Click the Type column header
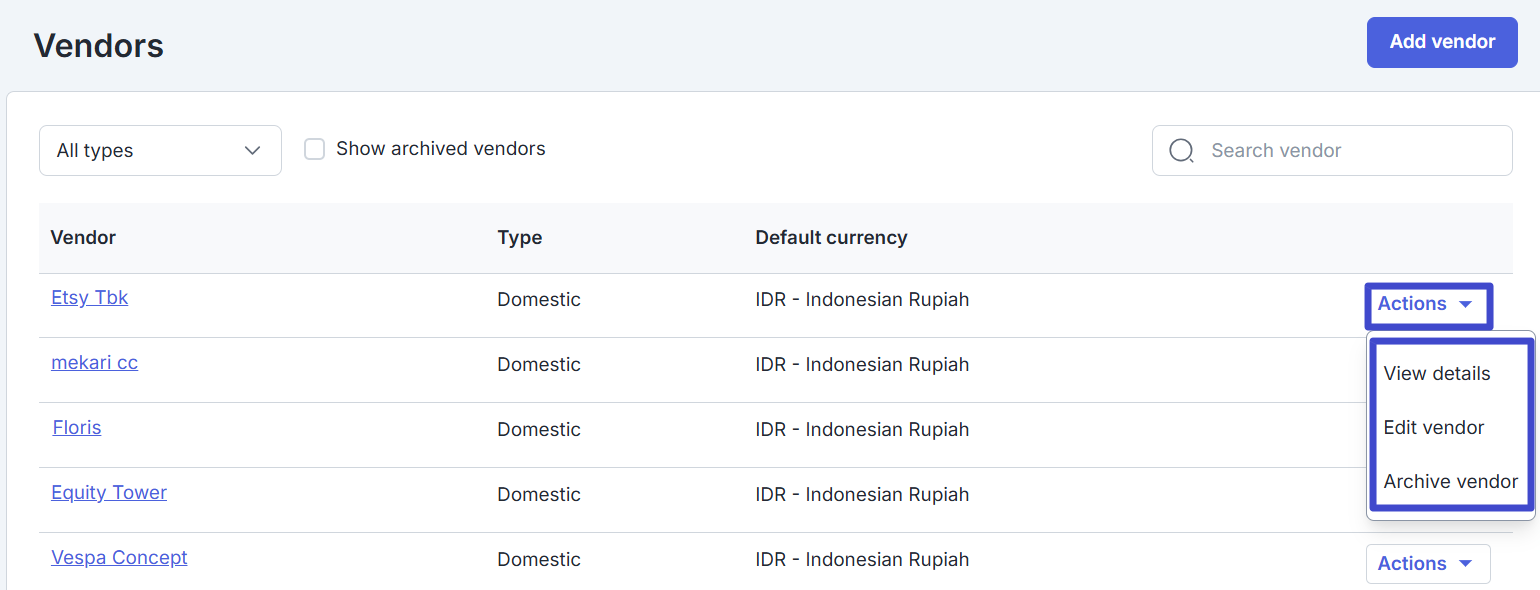The height and width of the screenshot is (590, 1540). [519, 238]
